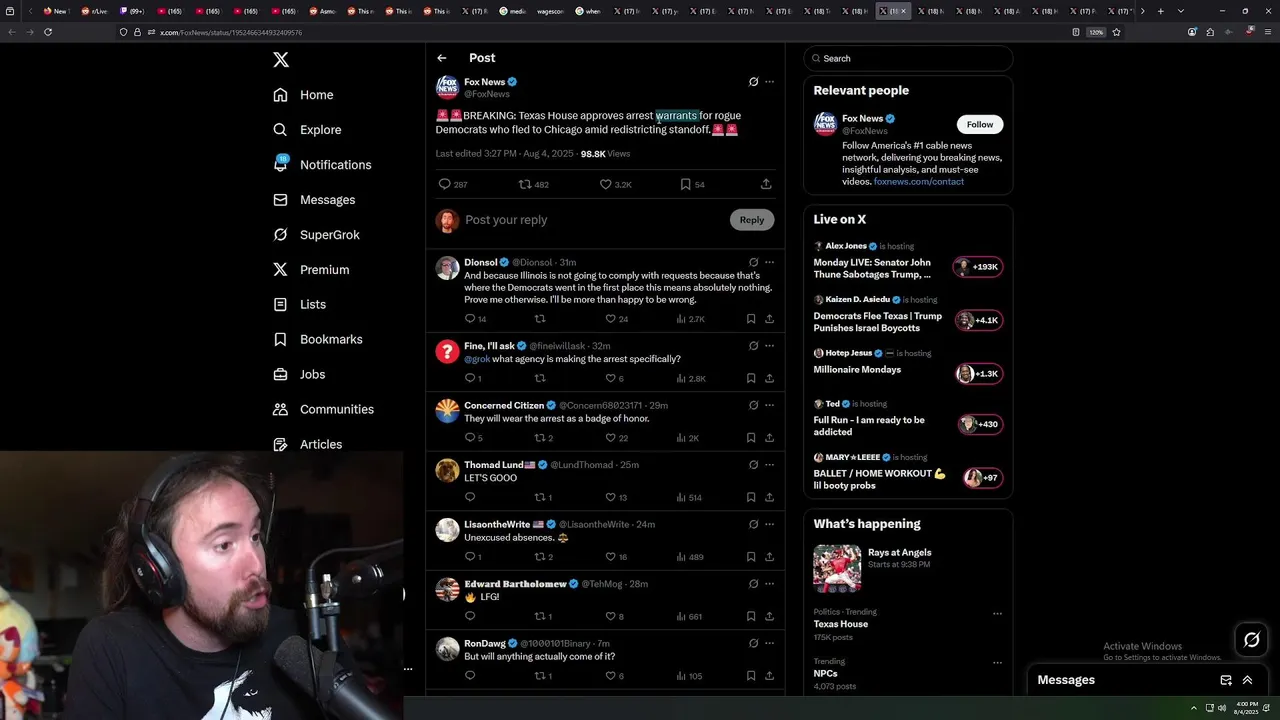Open Communities in the sidebar
1280x720 pixels.
click(323, 409)
